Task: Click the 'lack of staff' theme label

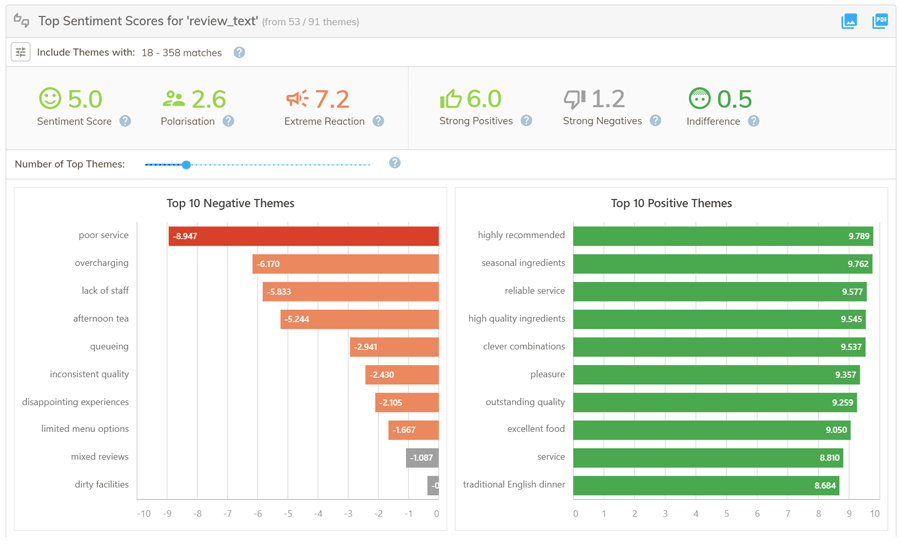Action: tap(105, 290)
